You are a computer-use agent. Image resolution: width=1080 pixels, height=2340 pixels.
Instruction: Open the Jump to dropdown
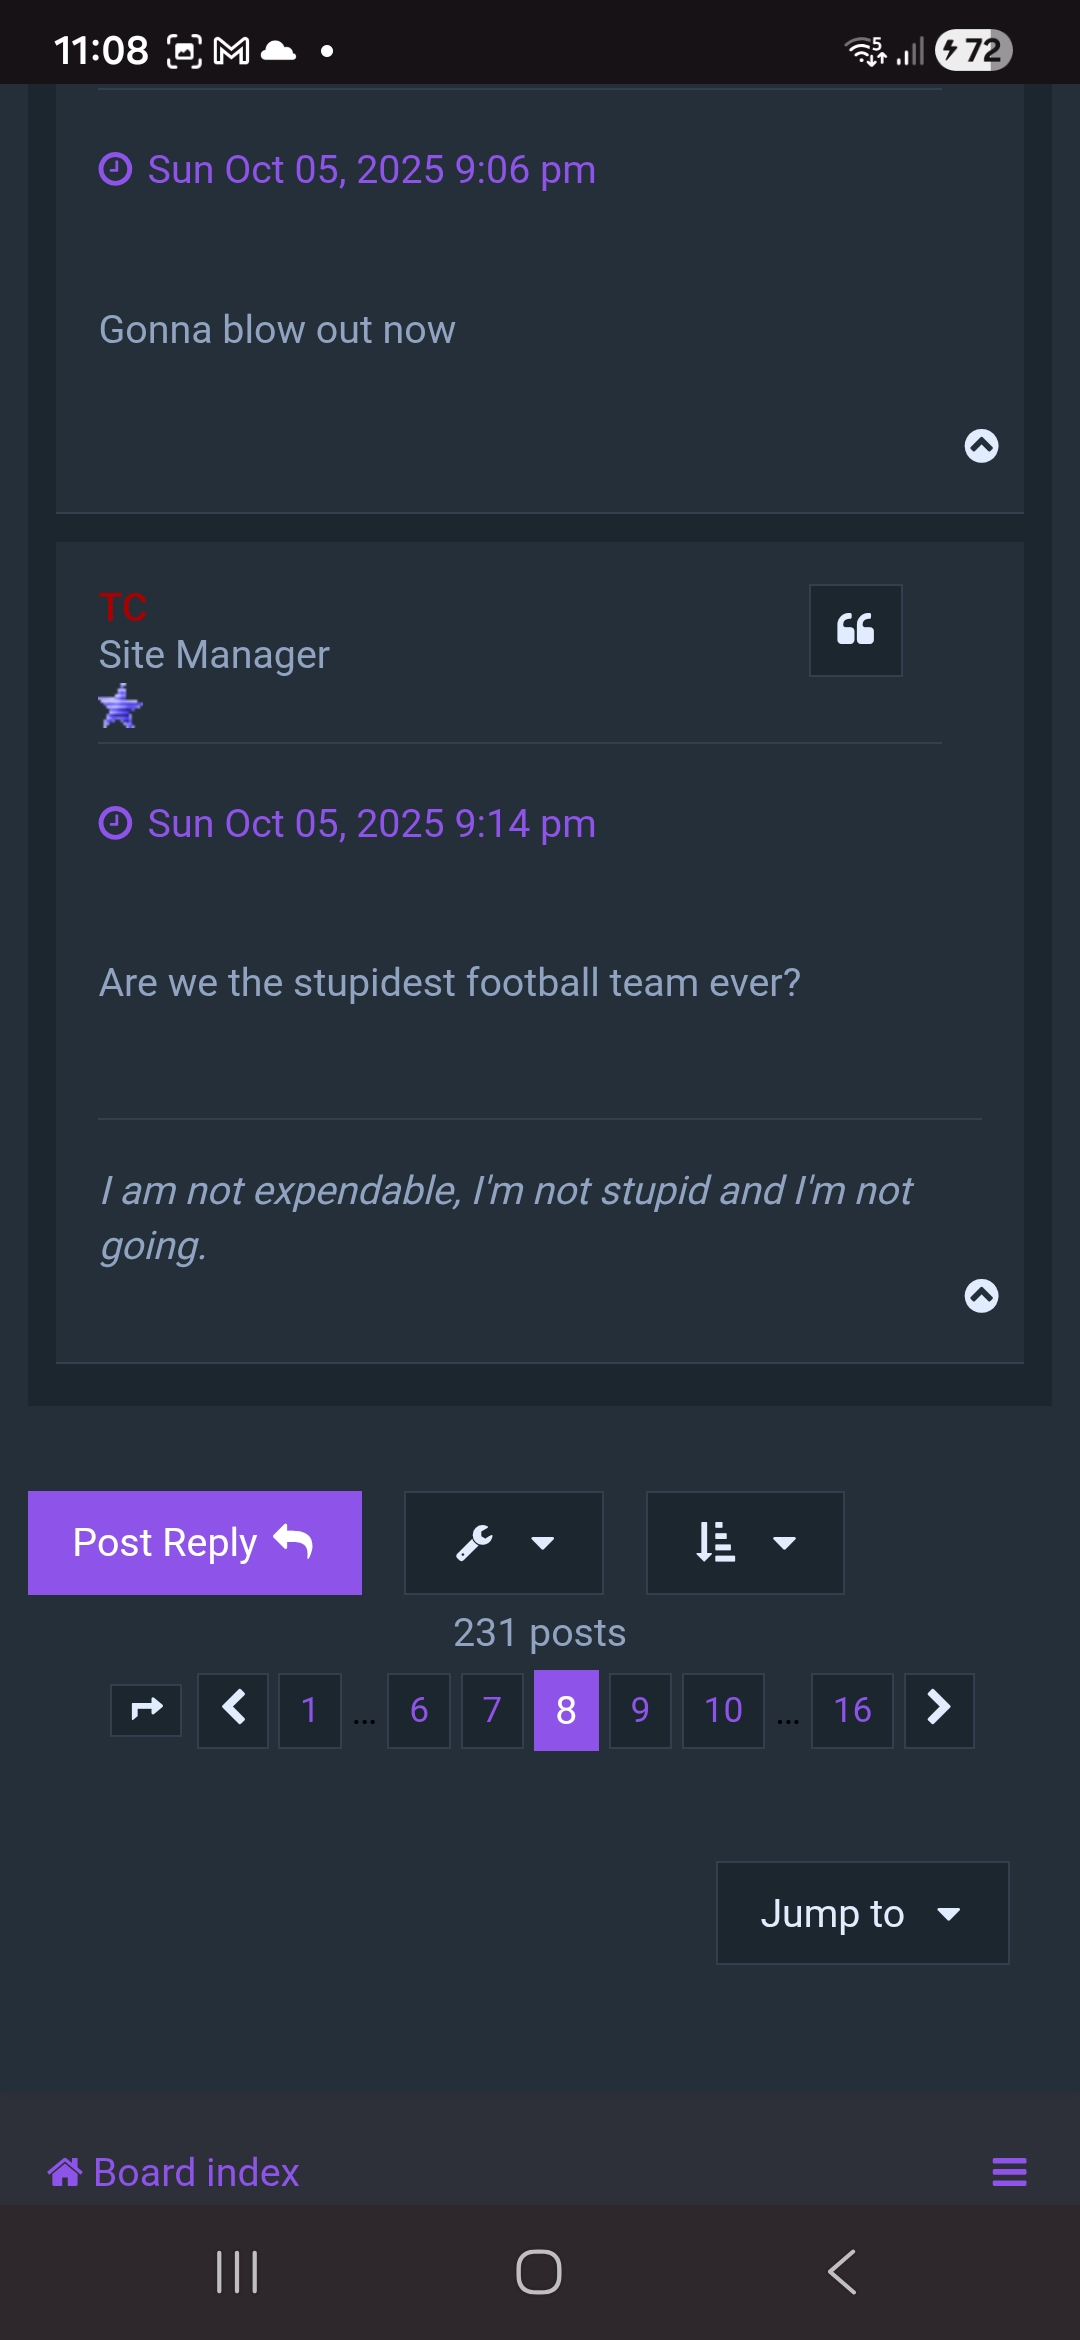click(x=863, y=1913)
